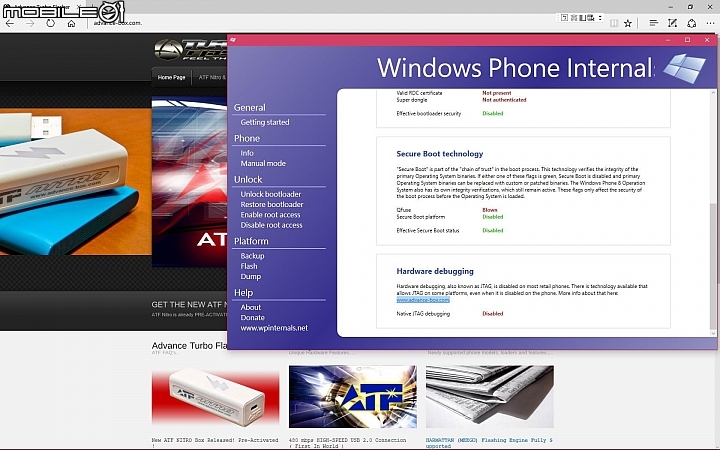Image resolution: width=720 pixels, height=450 pixels.
Task: Open the Getting started section
Action: tap(265, 122)
